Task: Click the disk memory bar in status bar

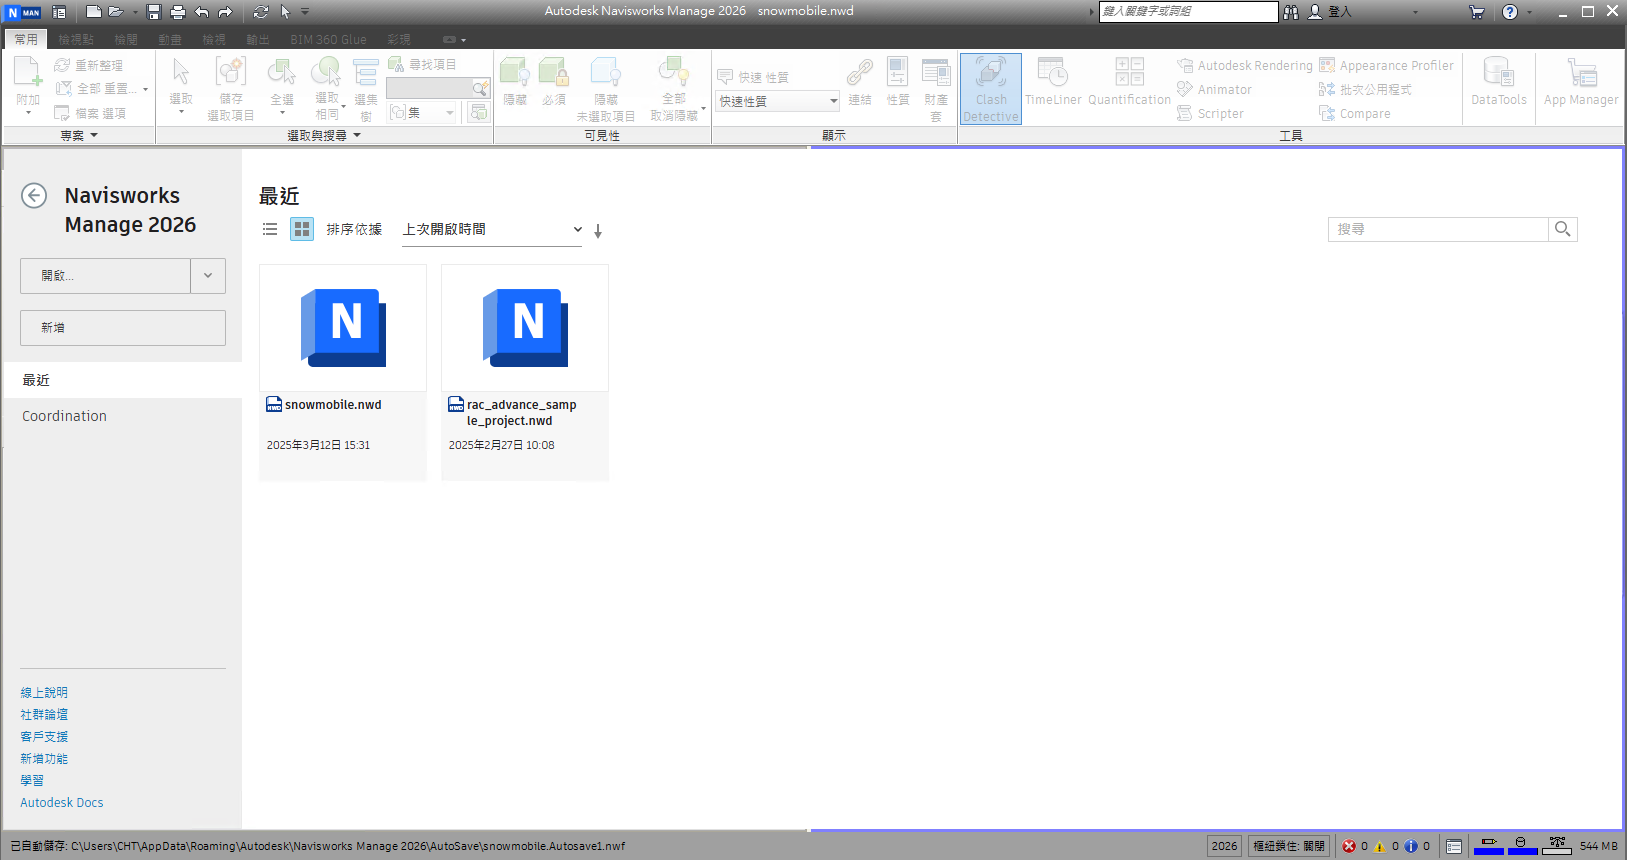Action: point(1522,846)
